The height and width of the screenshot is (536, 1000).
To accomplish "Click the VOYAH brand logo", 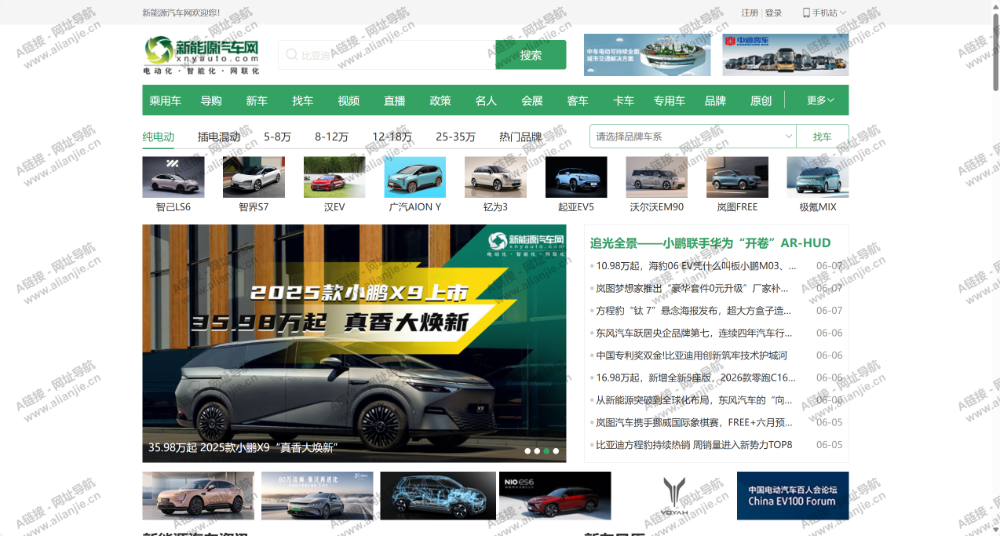I will pyautogui.click(x=674, y=496).
